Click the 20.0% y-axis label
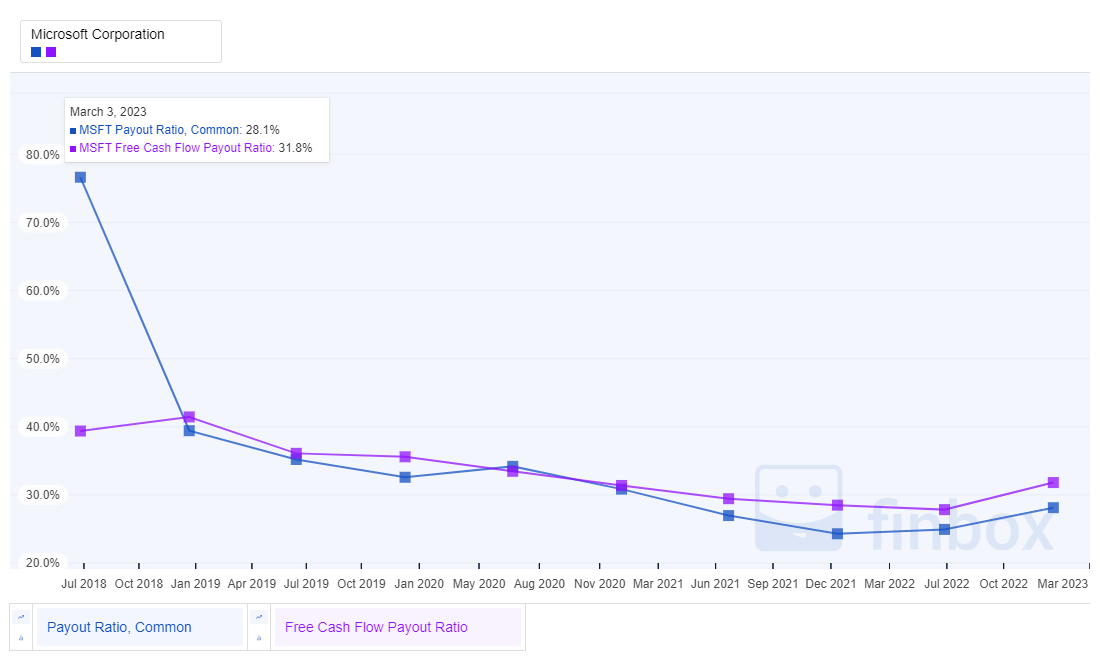This screenshot has height=661, width=1100. [43, 563]
